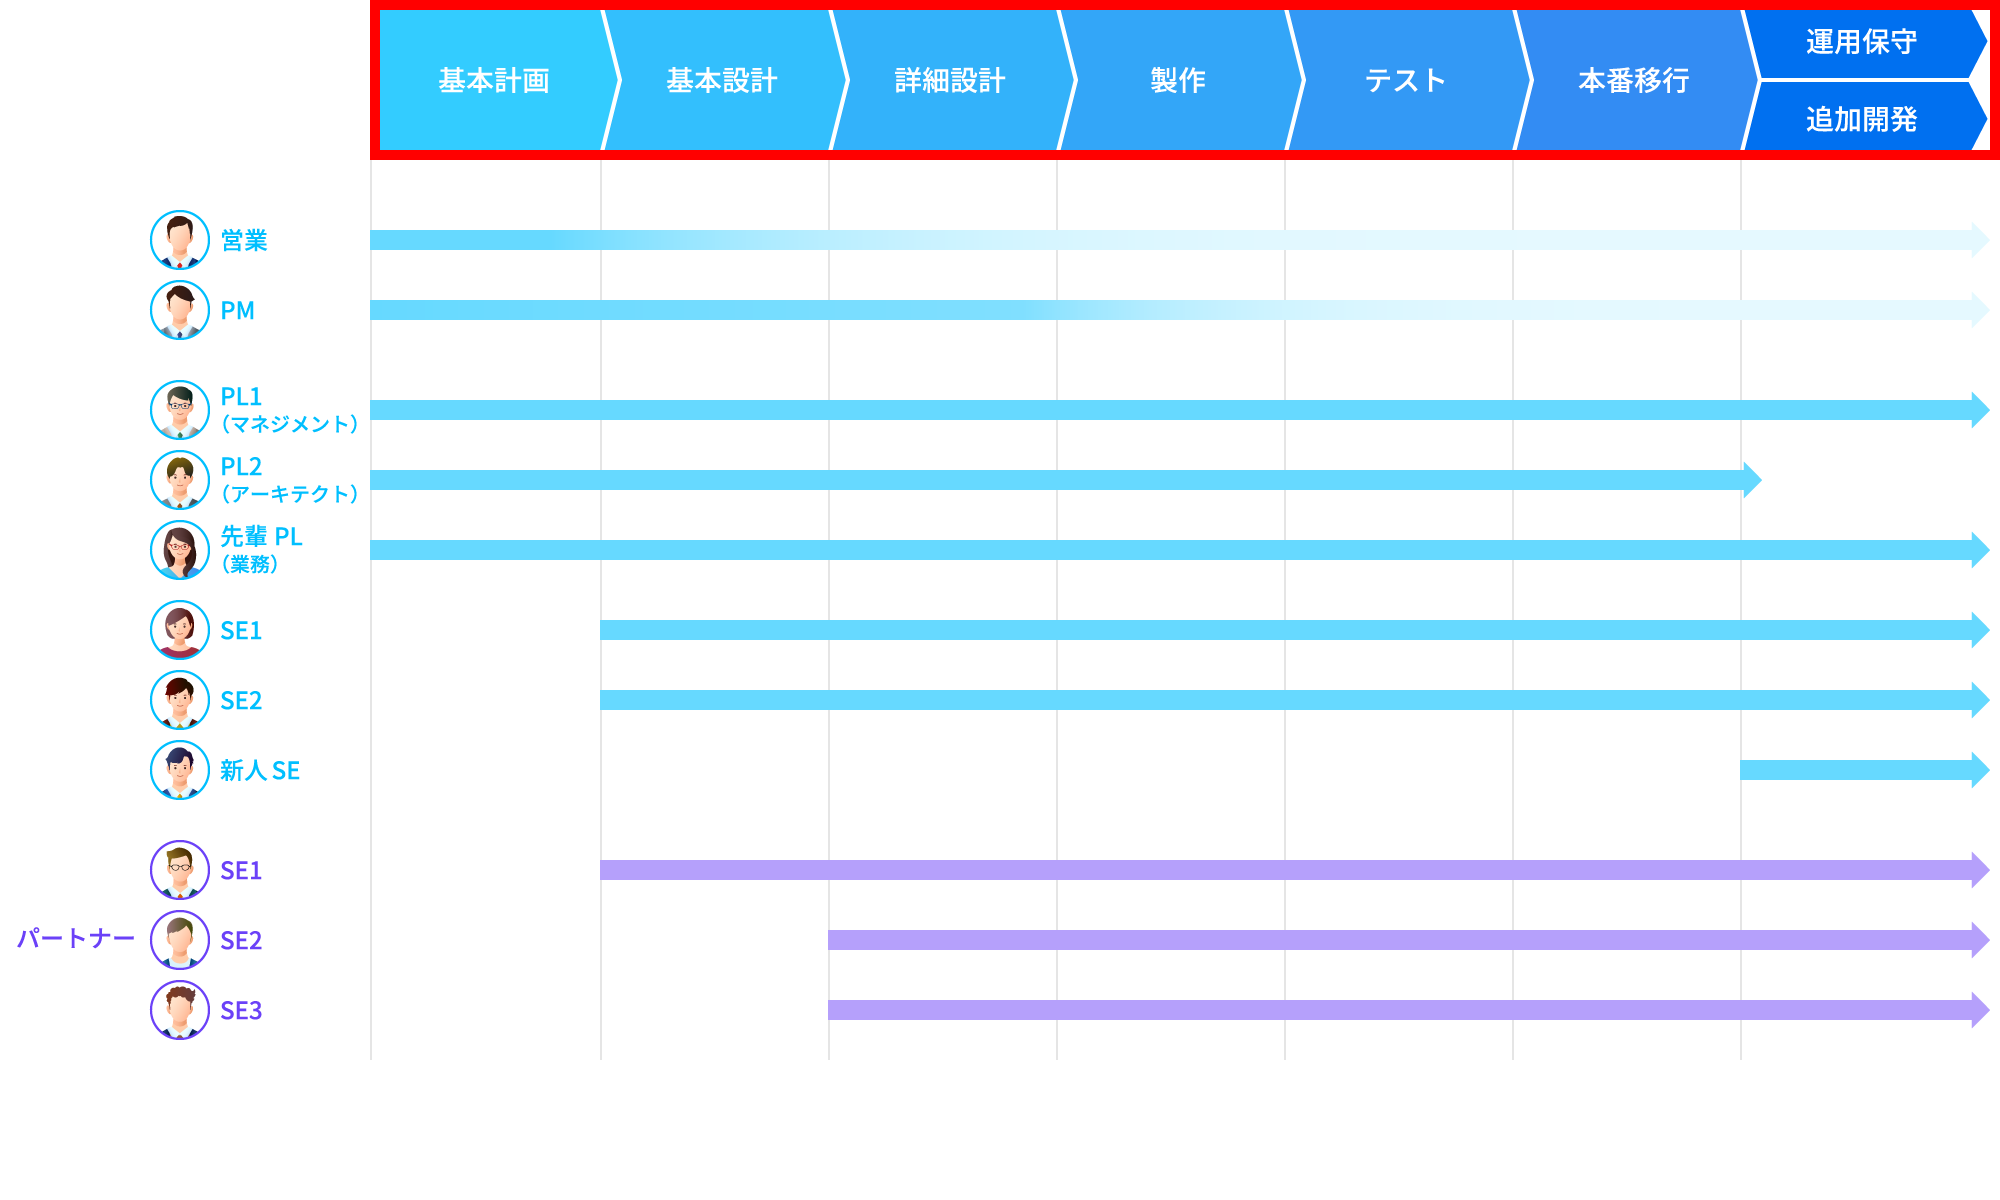Click the purple SE3 label
2000x1200 pixels.
241,1010
